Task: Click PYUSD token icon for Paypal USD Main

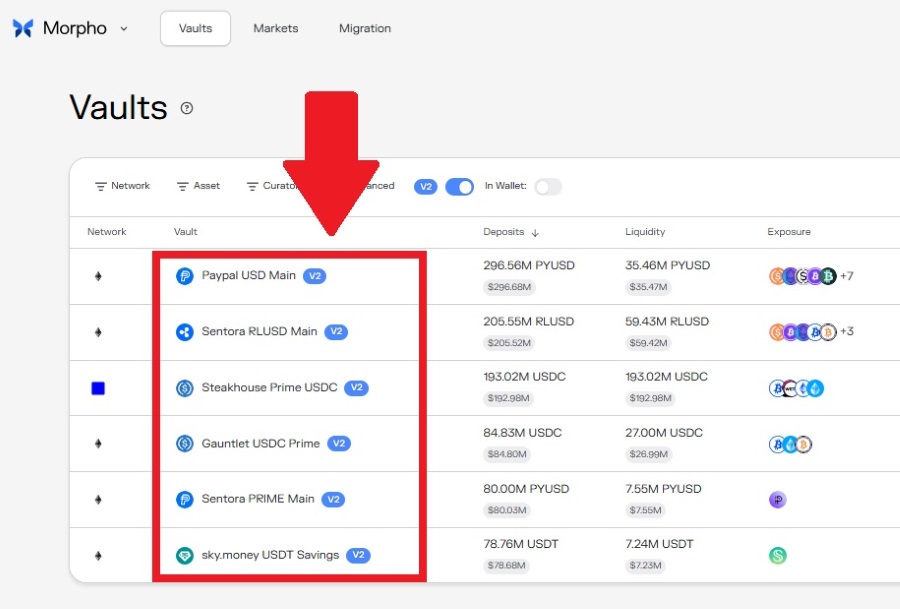Action: [184, 276]
